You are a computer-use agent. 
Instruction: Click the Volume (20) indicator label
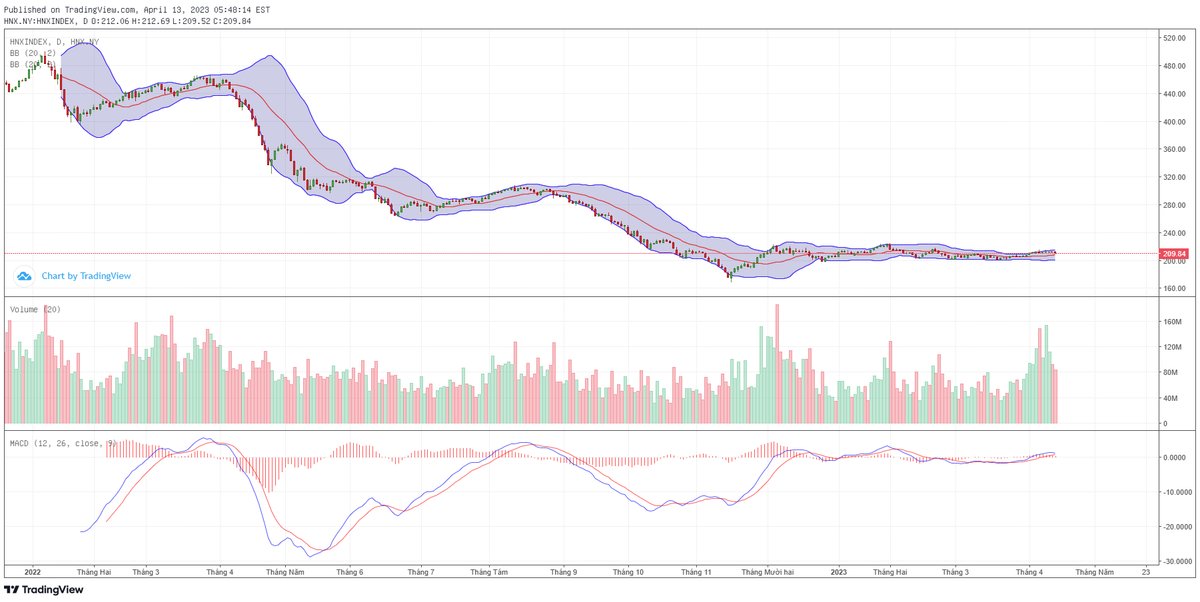coord(35,309)
